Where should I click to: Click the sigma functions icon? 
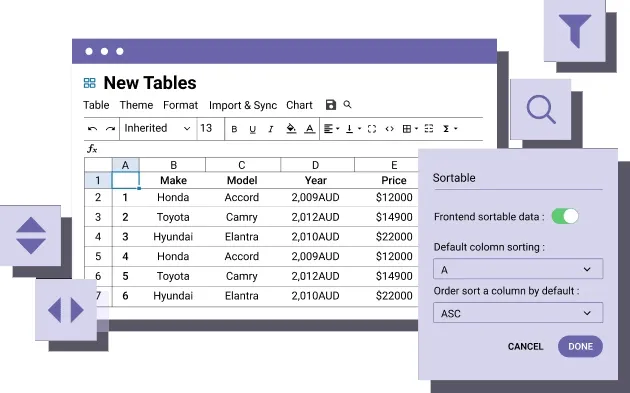(x=446, y=129)
